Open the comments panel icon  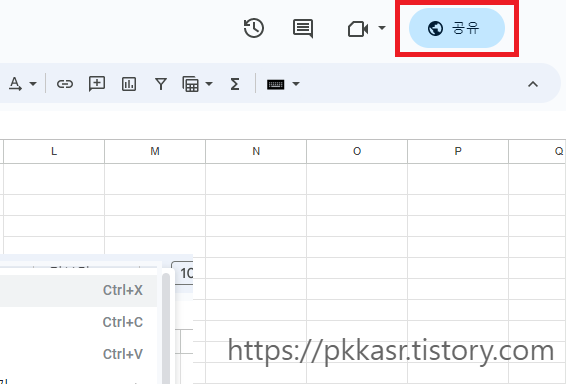(x=303, y=28)
